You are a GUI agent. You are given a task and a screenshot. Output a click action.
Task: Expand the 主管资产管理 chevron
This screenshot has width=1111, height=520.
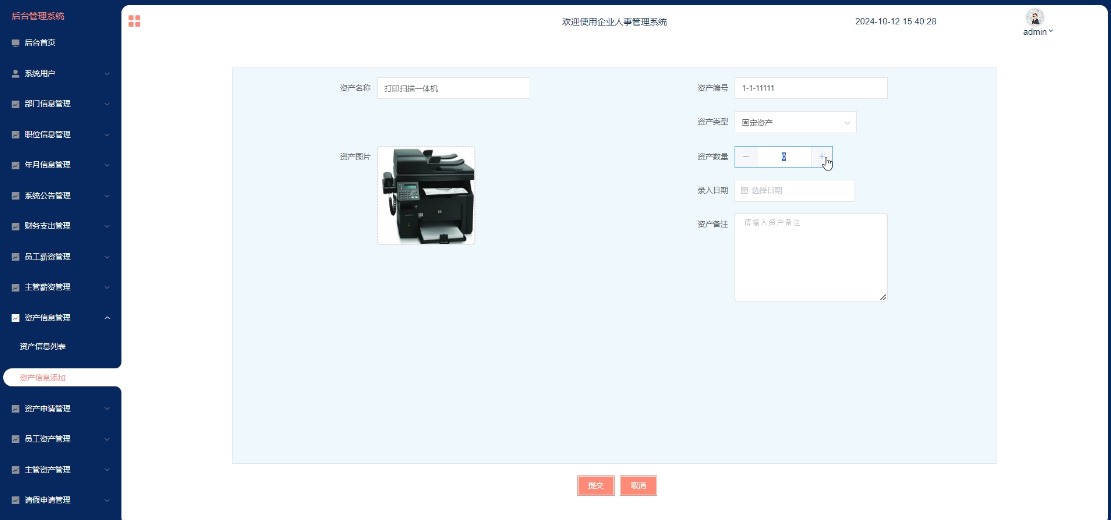(107, 470)
